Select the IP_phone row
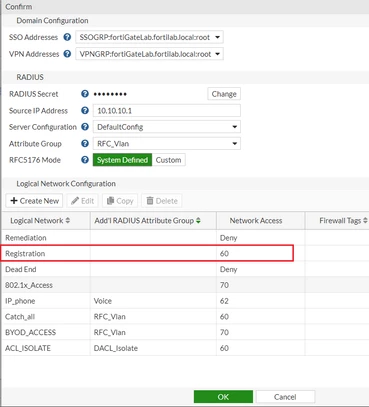Image resolution: width=369 pixels, height=407 pixels. point(185,301)
